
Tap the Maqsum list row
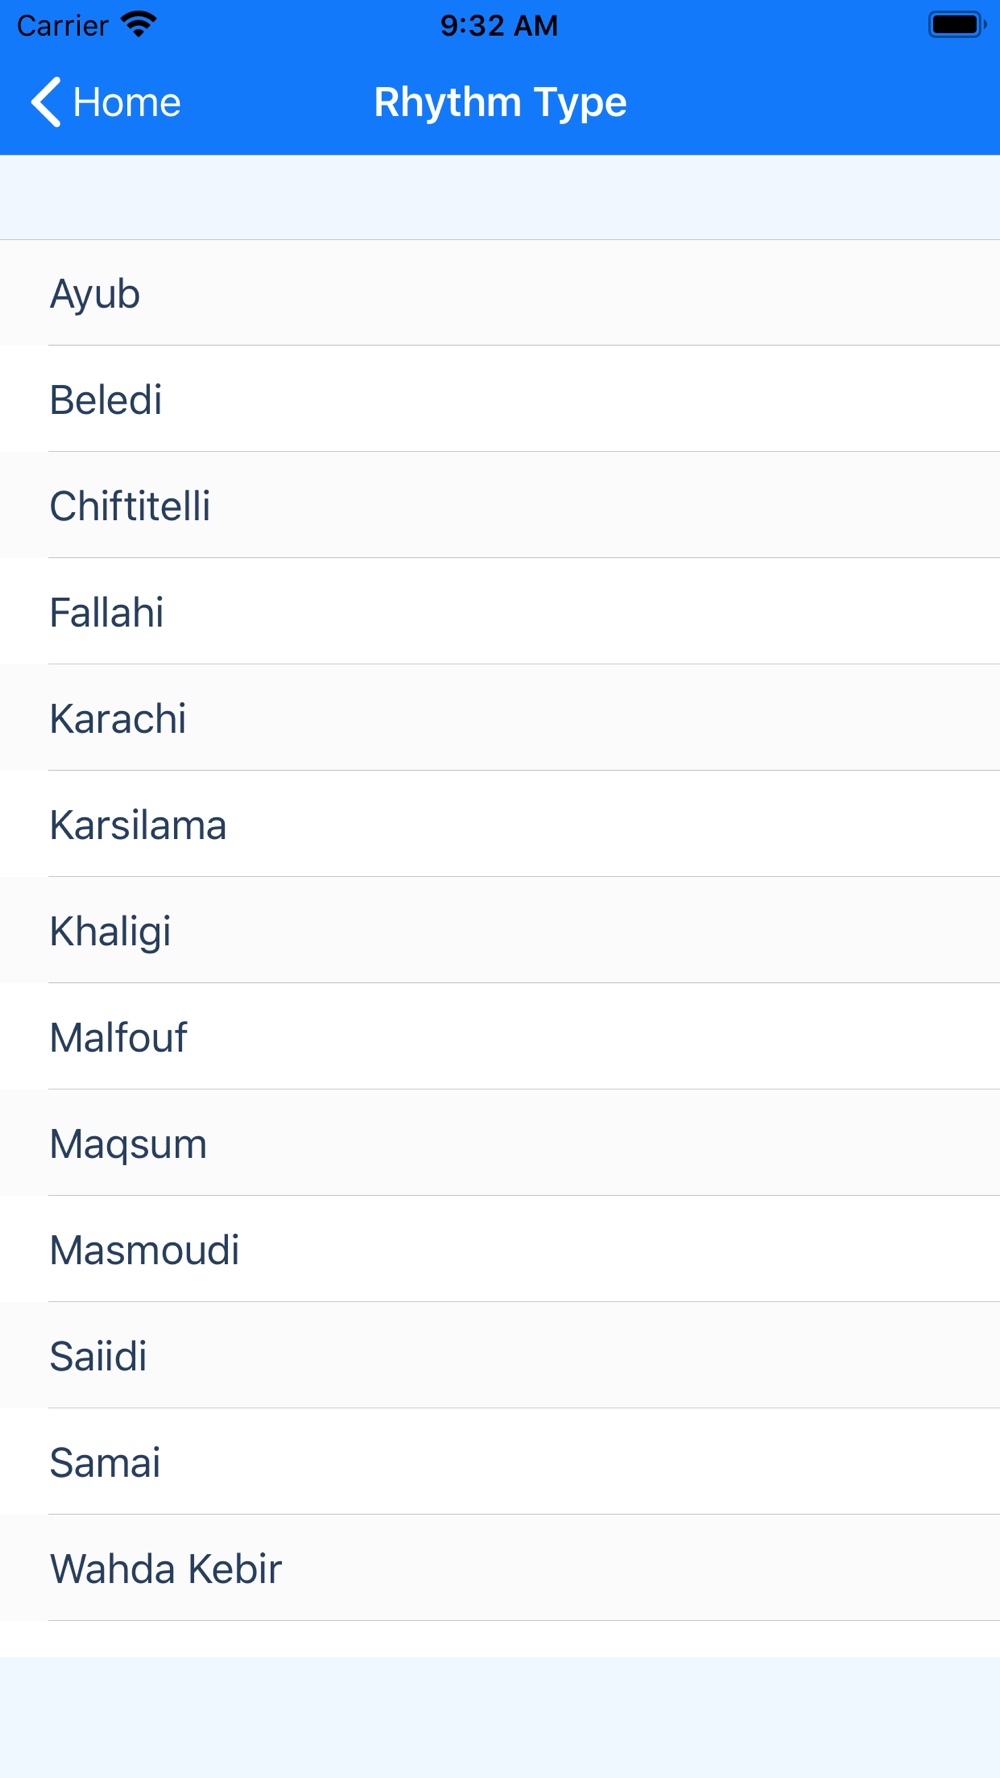500,1143
